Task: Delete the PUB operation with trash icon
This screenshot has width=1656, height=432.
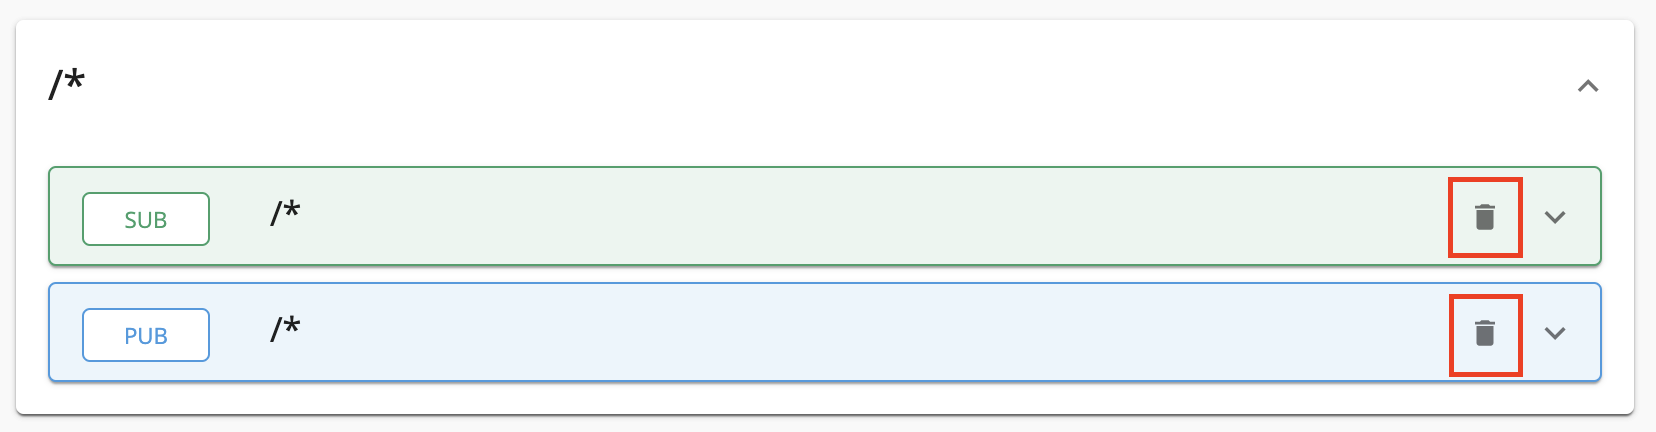Action: point(1485,333)
